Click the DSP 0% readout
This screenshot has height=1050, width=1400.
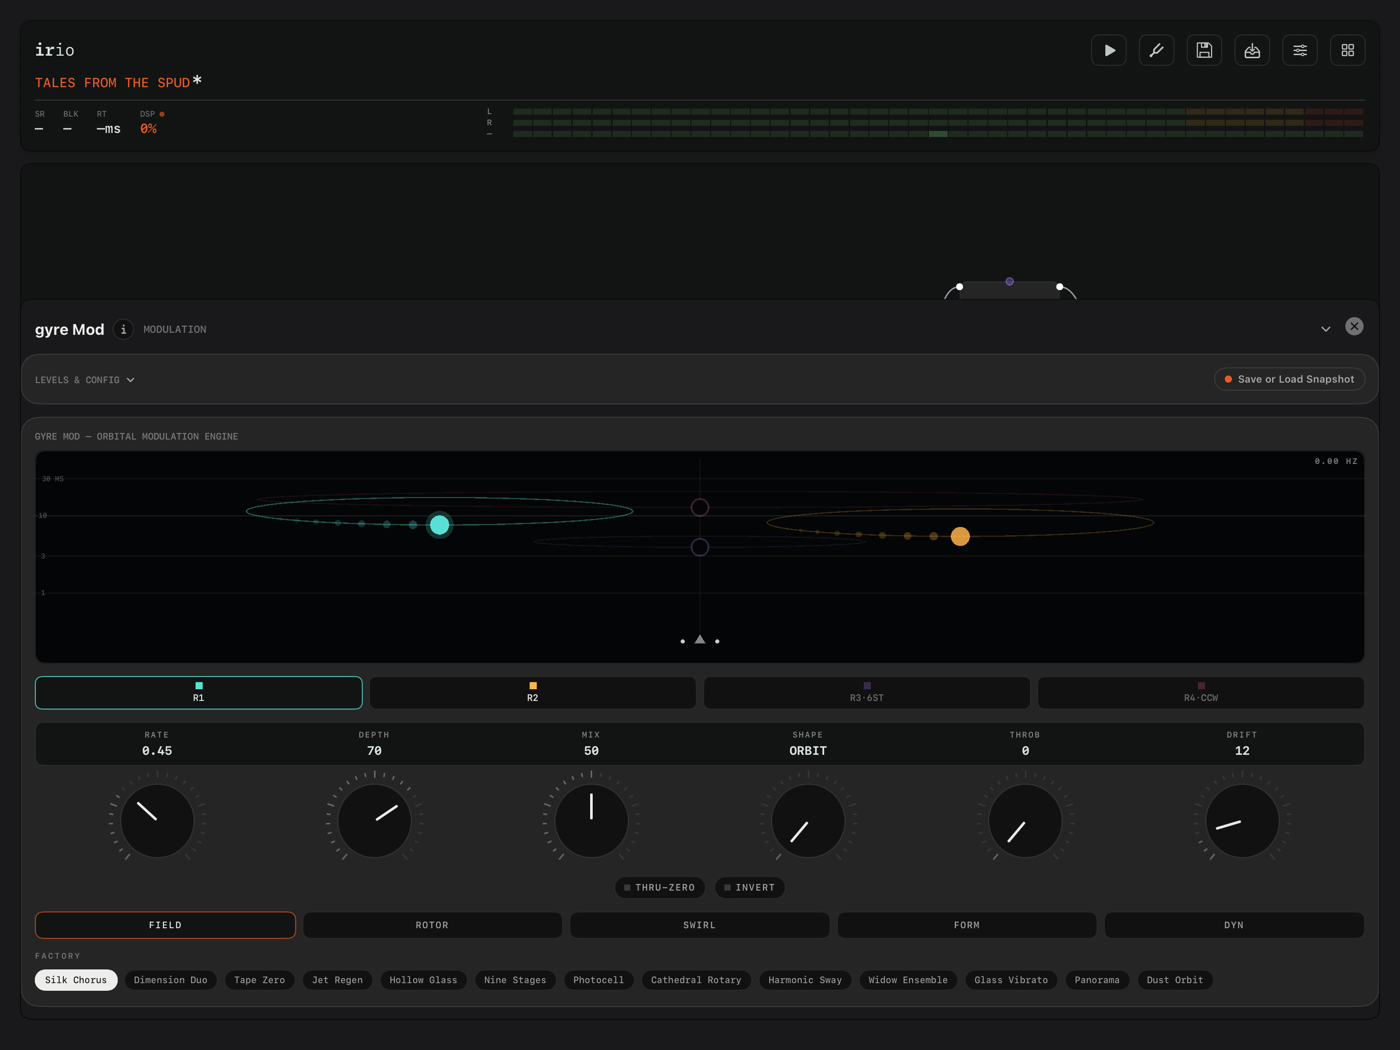[x=148, y=129]
